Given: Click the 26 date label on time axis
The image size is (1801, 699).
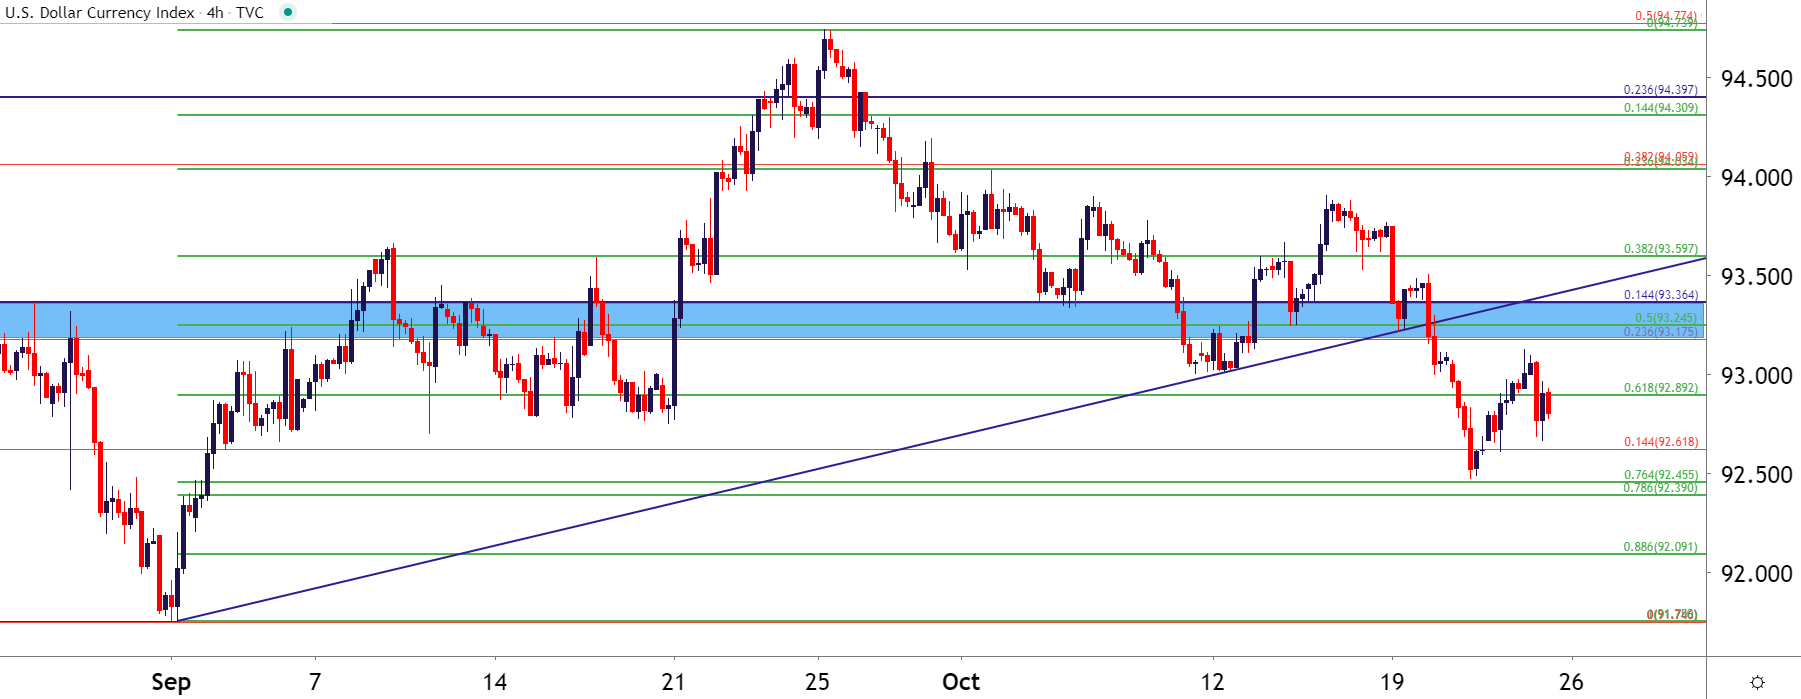Looking at the screenshot, I should pyautogui.click(x=1571, y=682).
